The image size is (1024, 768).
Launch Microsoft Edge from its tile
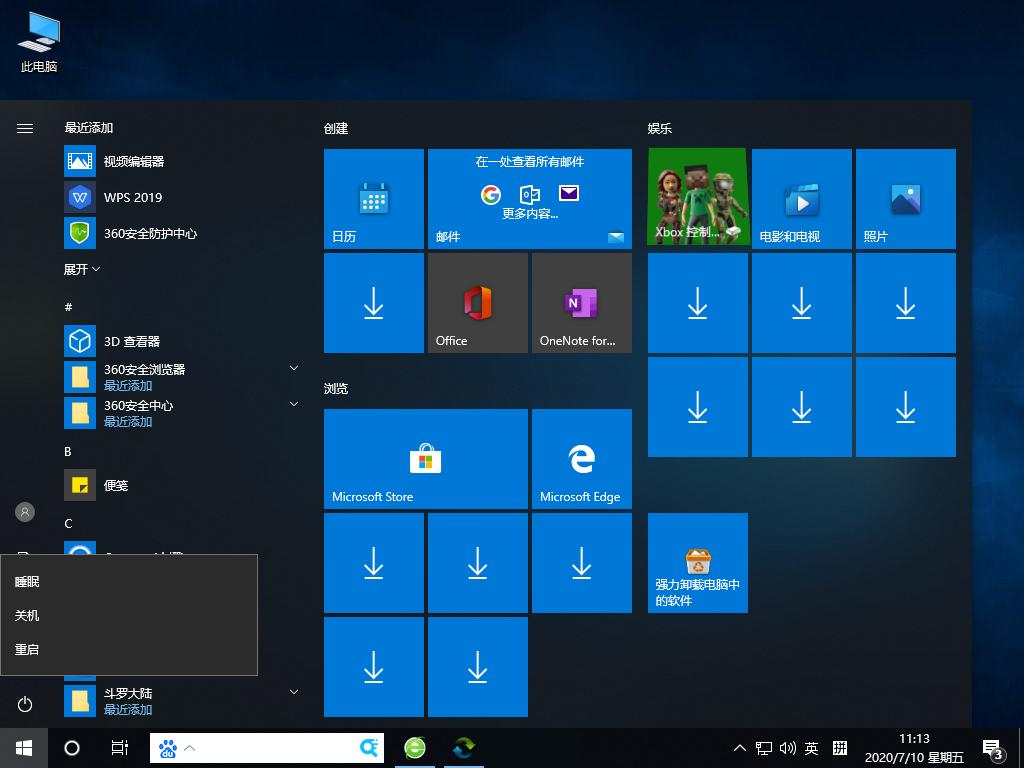coord(582,458)
